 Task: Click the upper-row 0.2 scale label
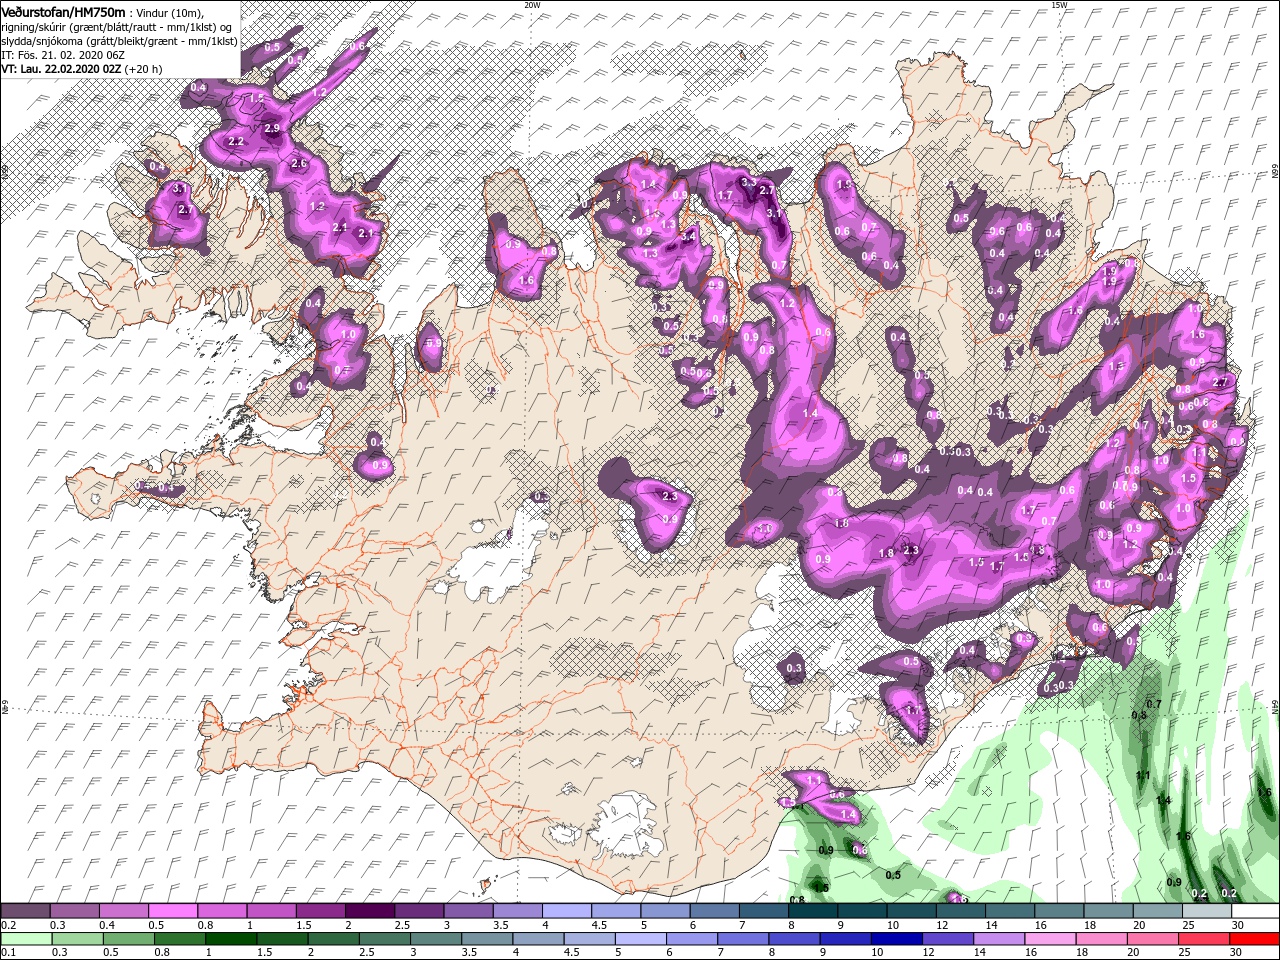[x=8, y=925]
